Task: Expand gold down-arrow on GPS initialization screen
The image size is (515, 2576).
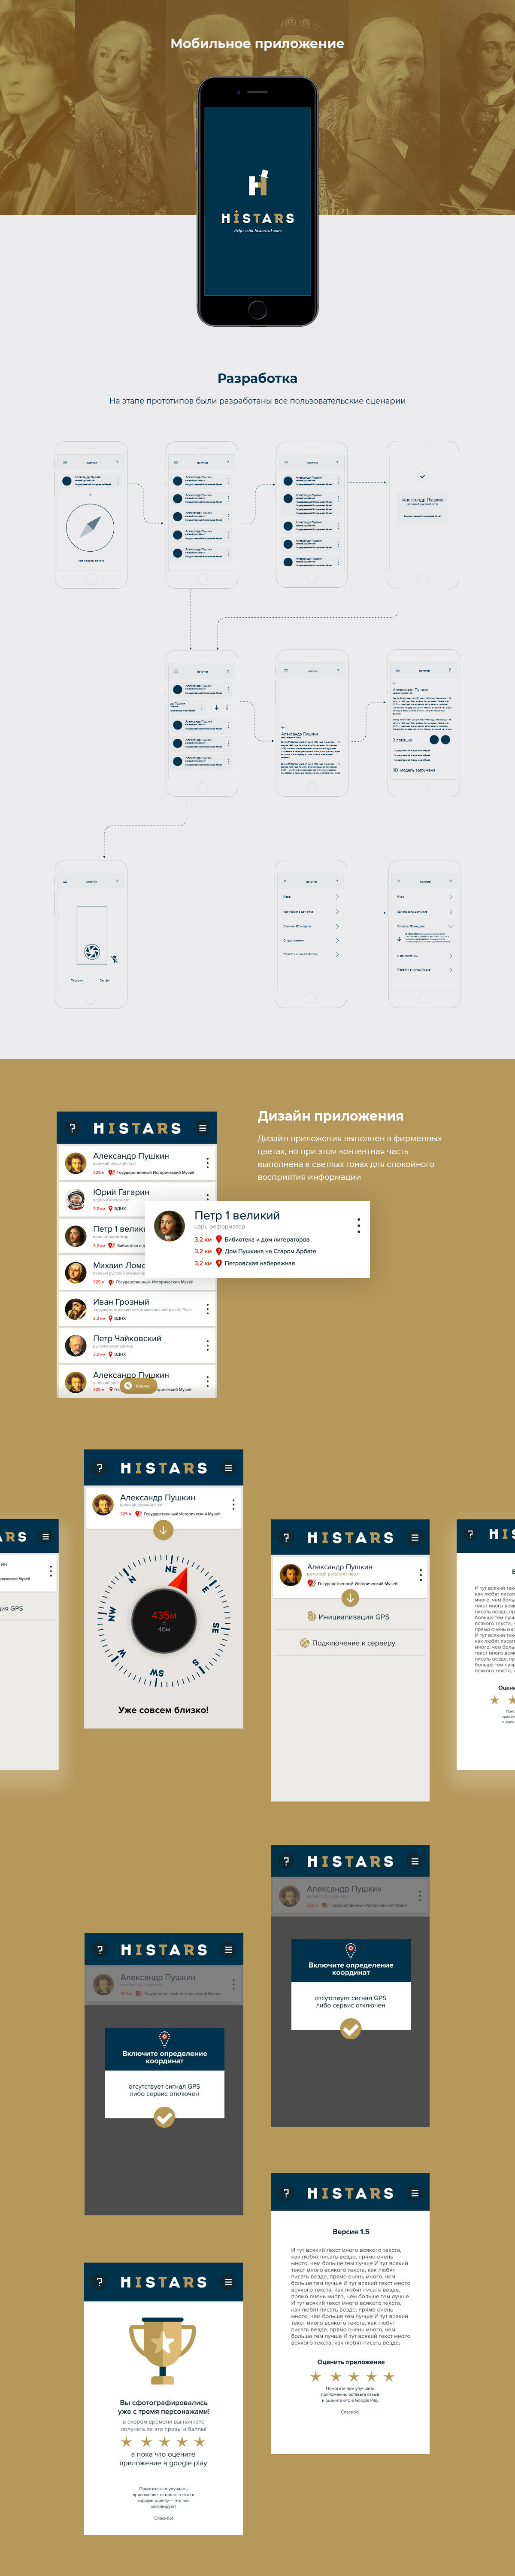Action: pos(350,1598)
